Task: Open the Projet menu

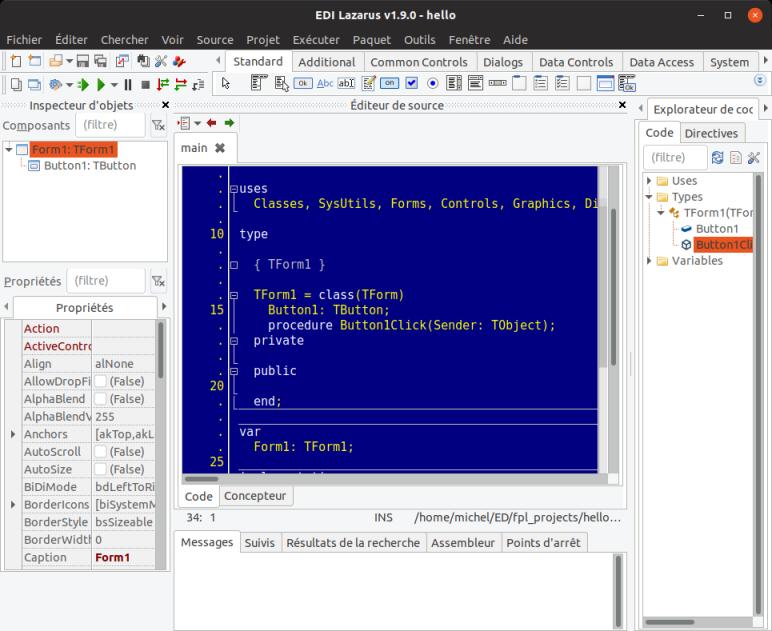Action: (x=263, y=40)
